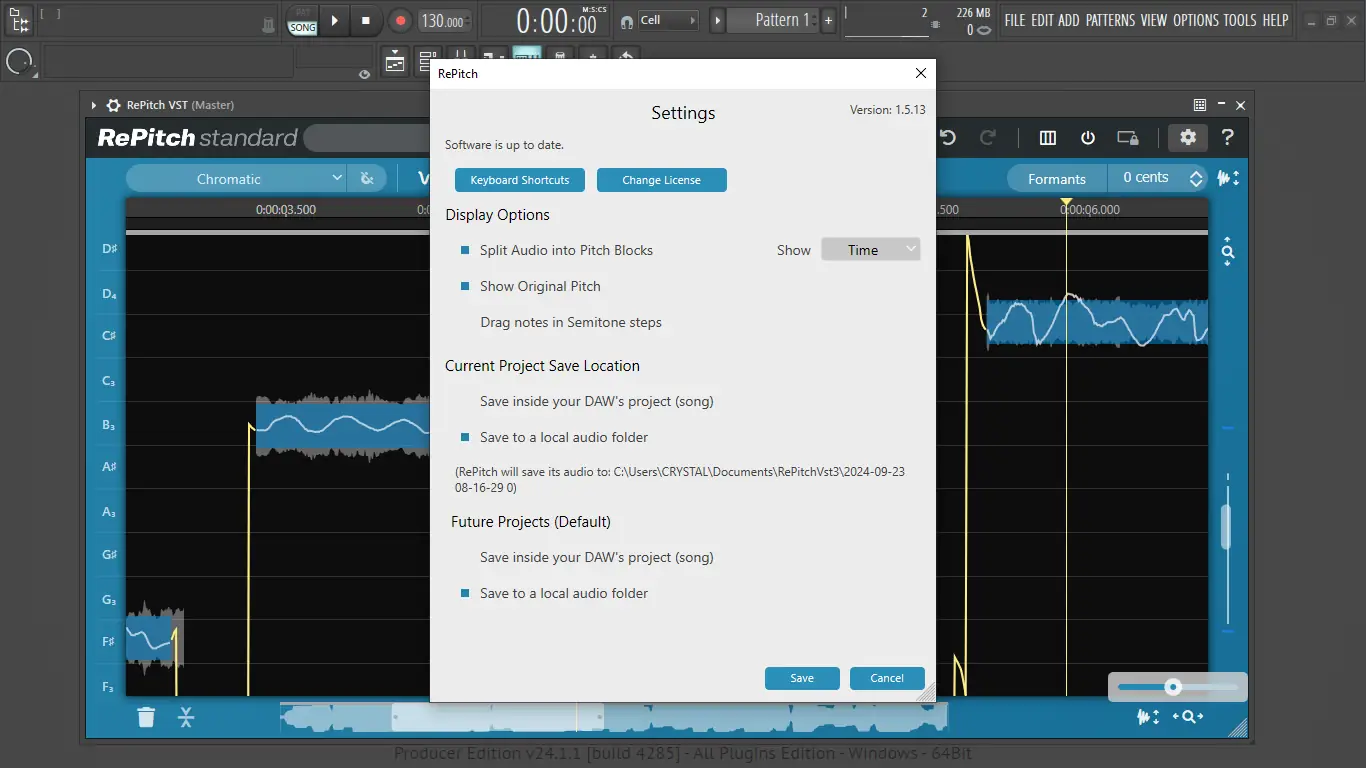This screenshot has height=768, width=1366.
Task: Save the RePitch settings
Action: click(802, 678)
